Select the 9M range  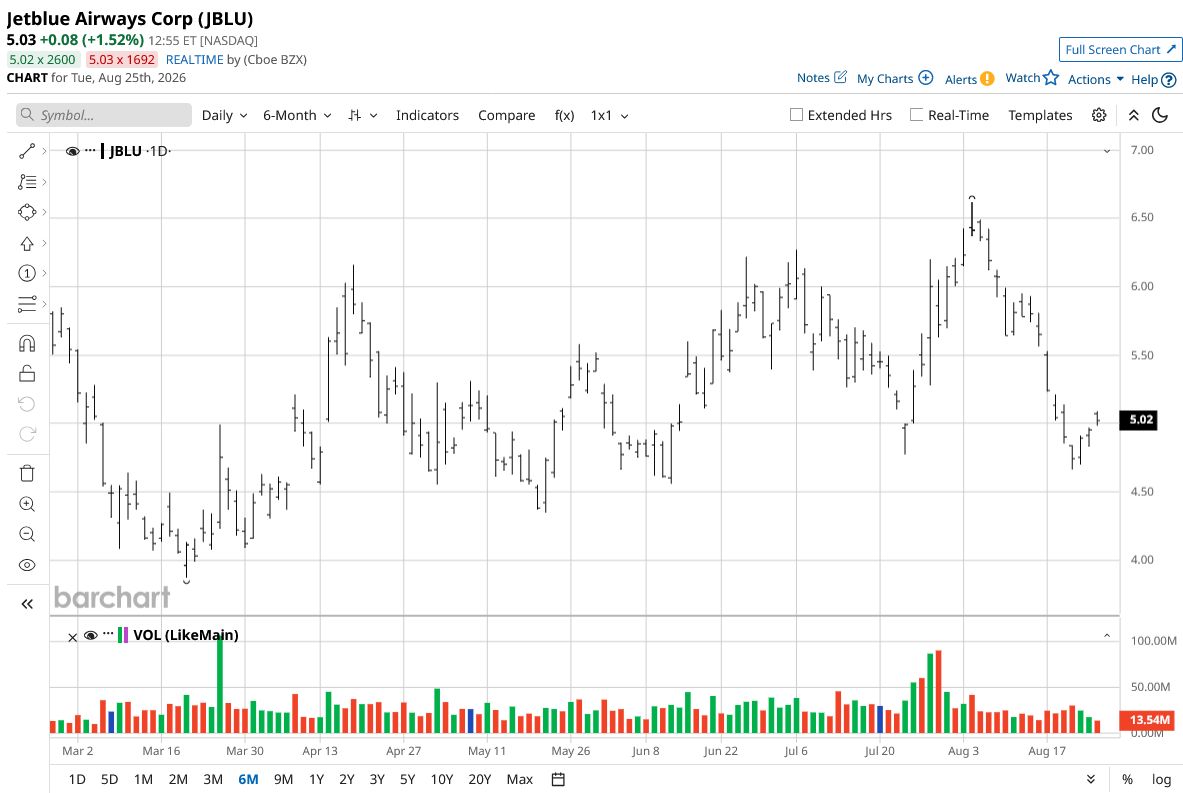click(x=284, y=779)
